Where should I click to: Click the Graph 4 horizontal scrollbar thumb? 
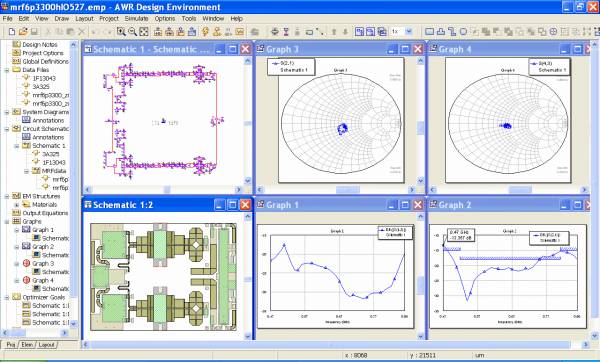[x=520, y=190]
